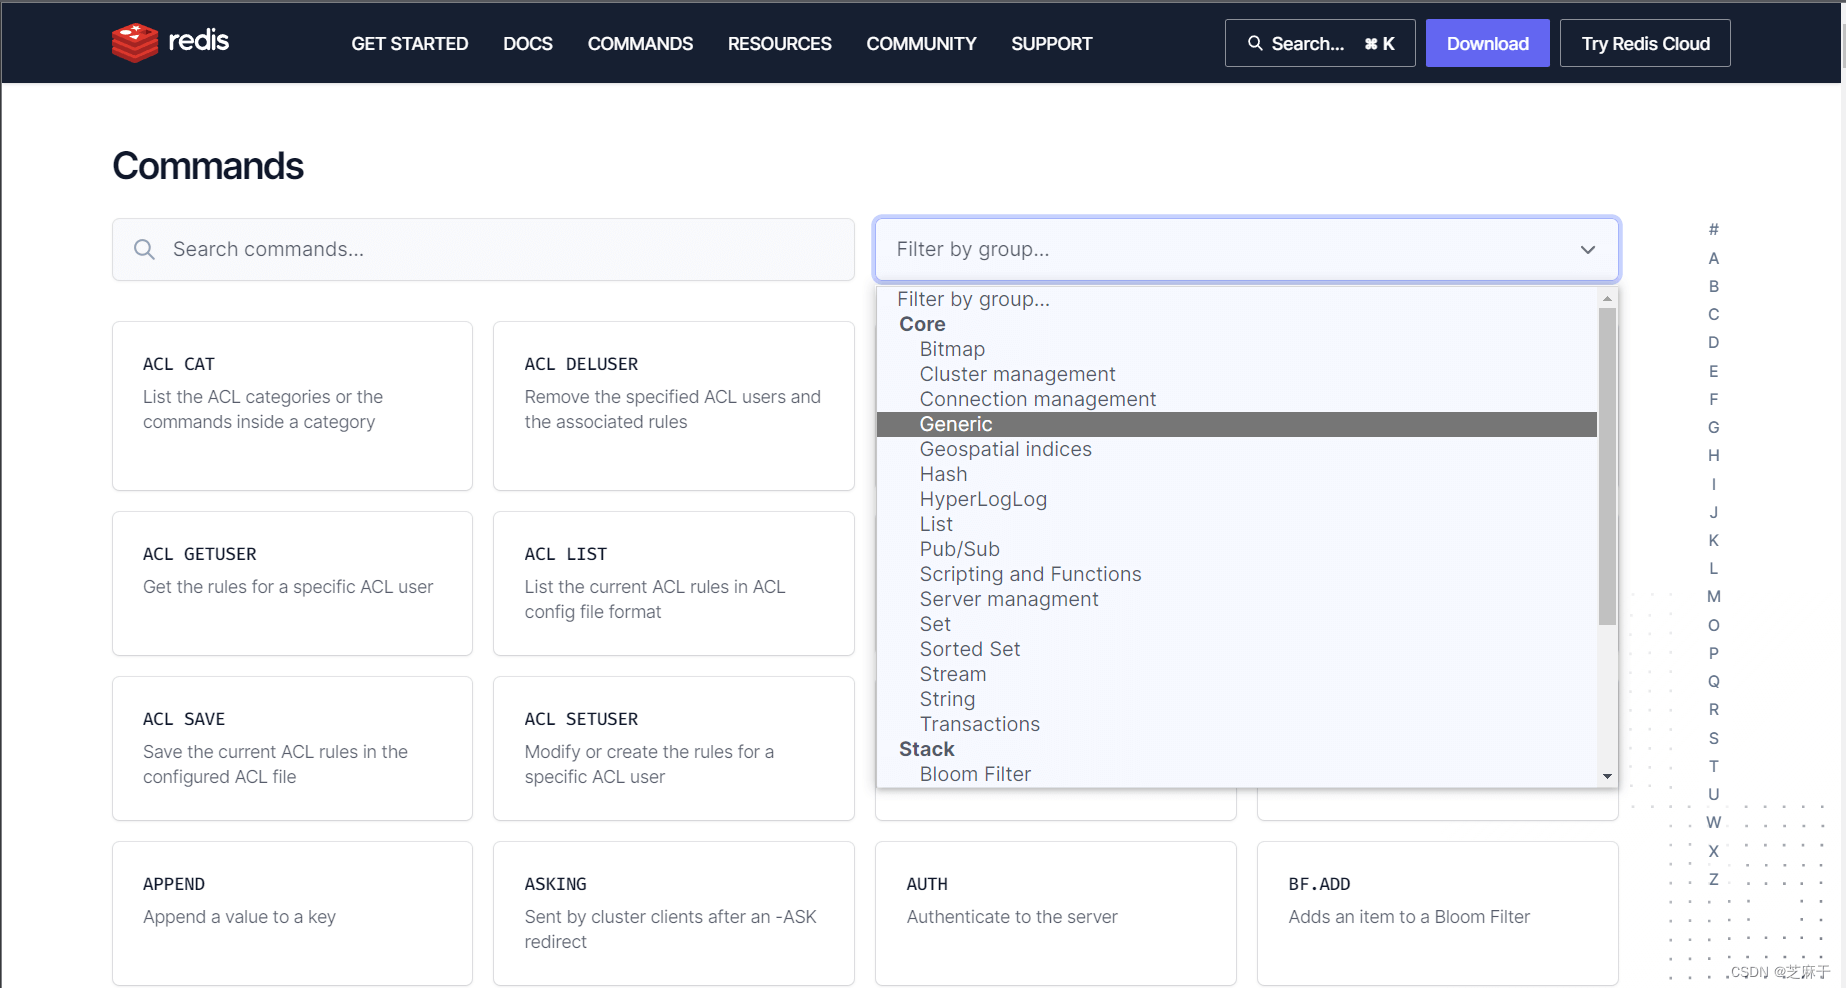Select Bloom Filter group option
Image resolution: width=1846 pixels, height=988 pixels.
tap(1237, 774)
